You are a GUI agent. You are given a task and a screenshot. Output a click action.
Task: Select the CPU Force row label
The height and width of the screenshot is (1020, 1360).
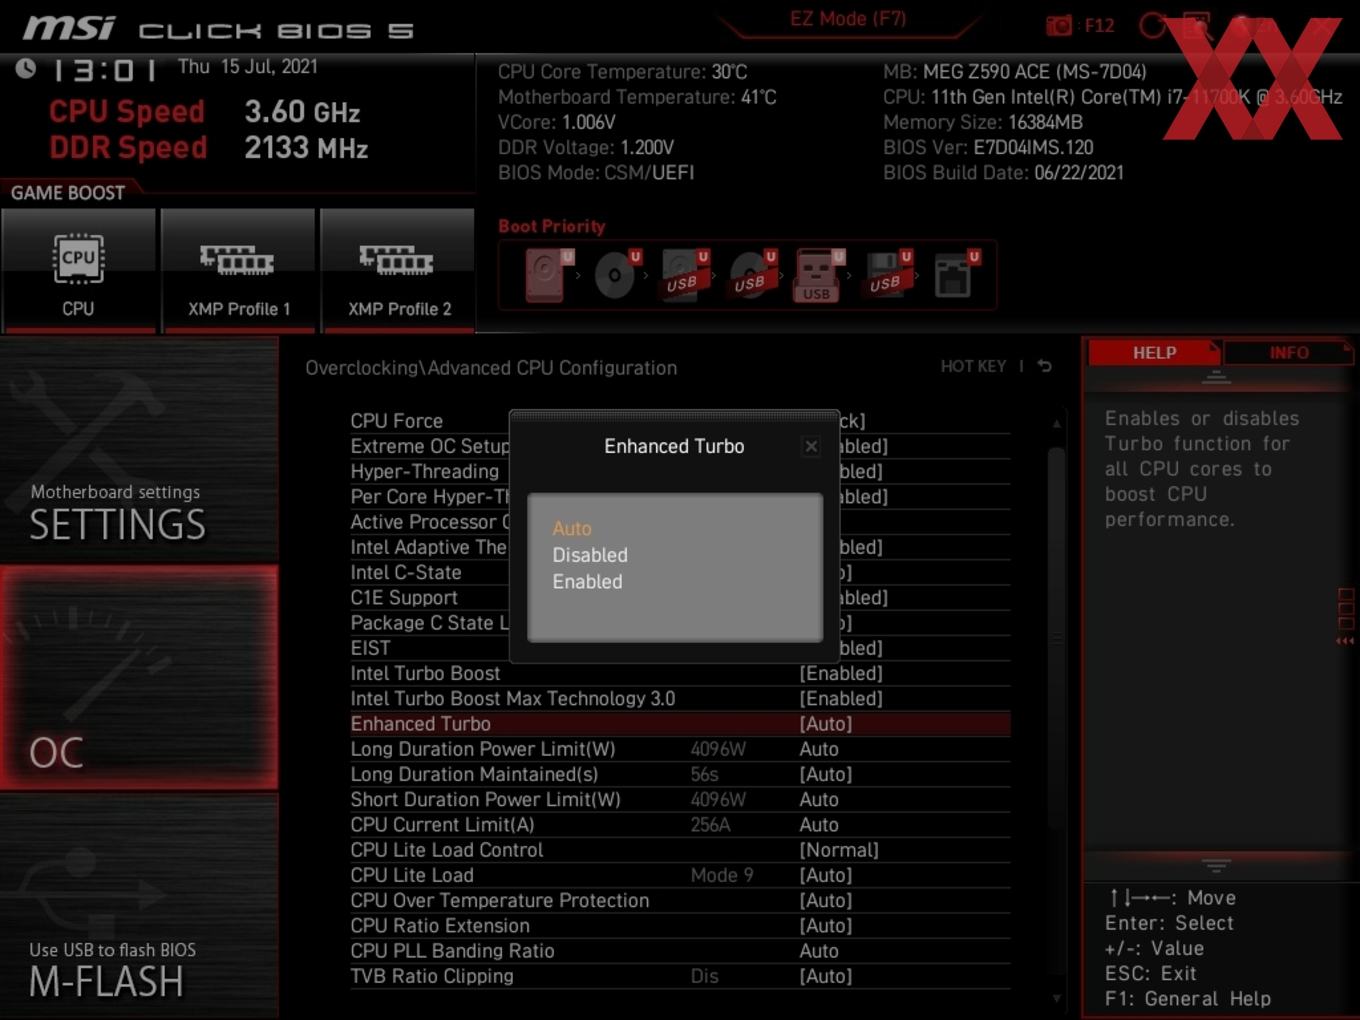[x=396, y=421]
